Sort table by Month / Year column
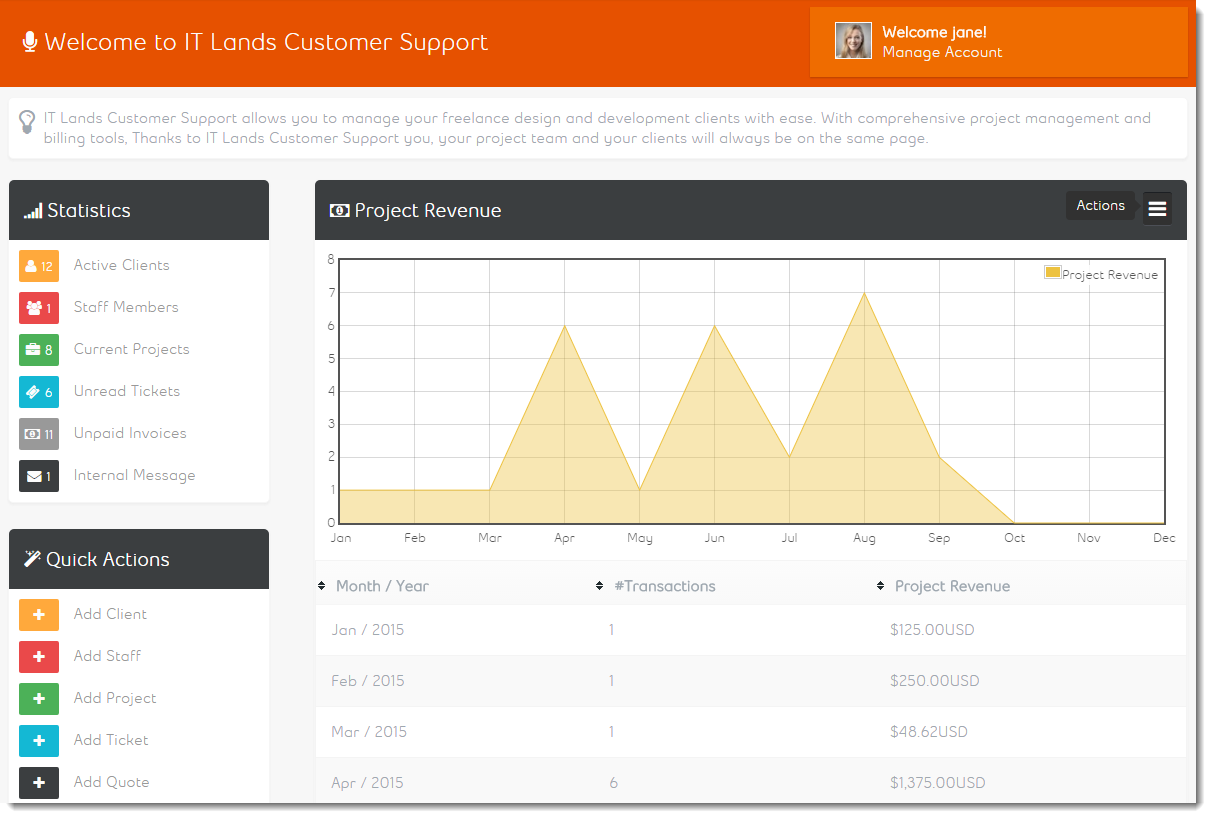Screen dimensions: 1211x818 click(x=382, y=586)
